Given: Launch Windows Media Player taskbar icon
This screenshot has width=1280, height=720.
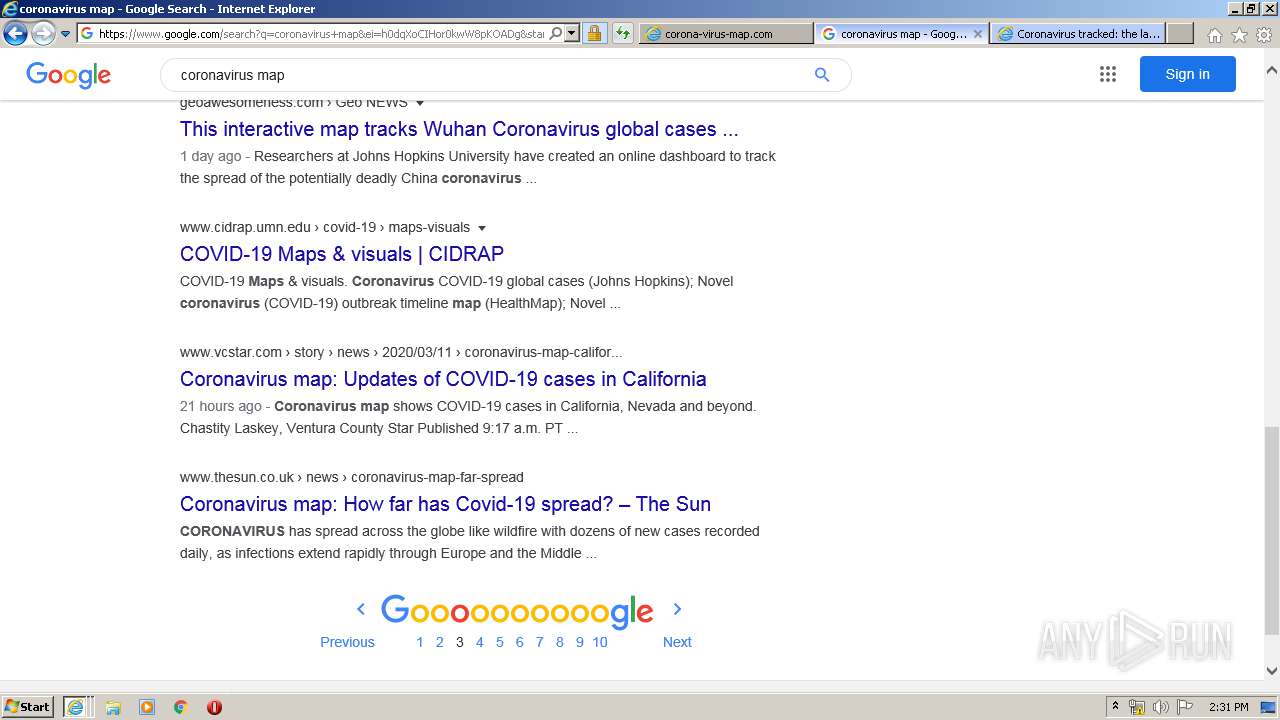Looking at the screenshot, I should coord(147,707).
